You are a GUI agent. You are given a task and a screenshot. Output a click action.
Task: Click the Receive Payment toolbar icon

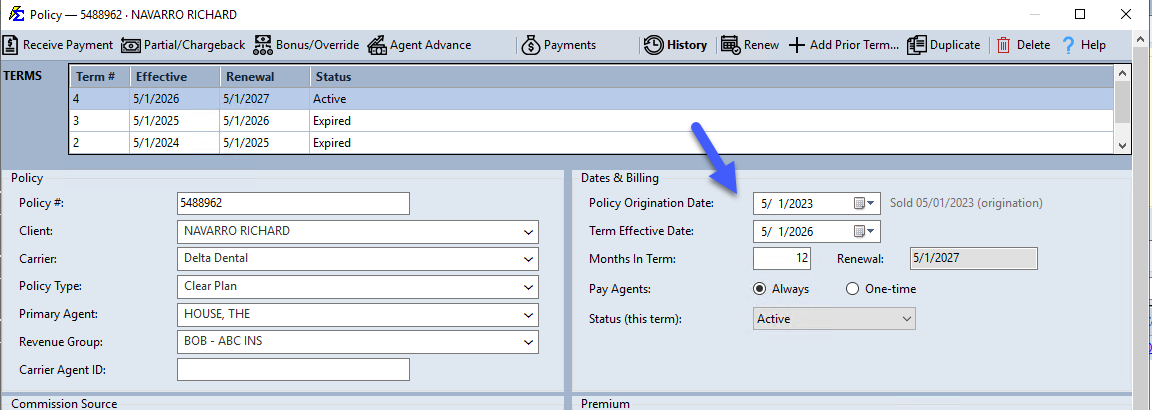pyautogui.click(x=11, y=45)
